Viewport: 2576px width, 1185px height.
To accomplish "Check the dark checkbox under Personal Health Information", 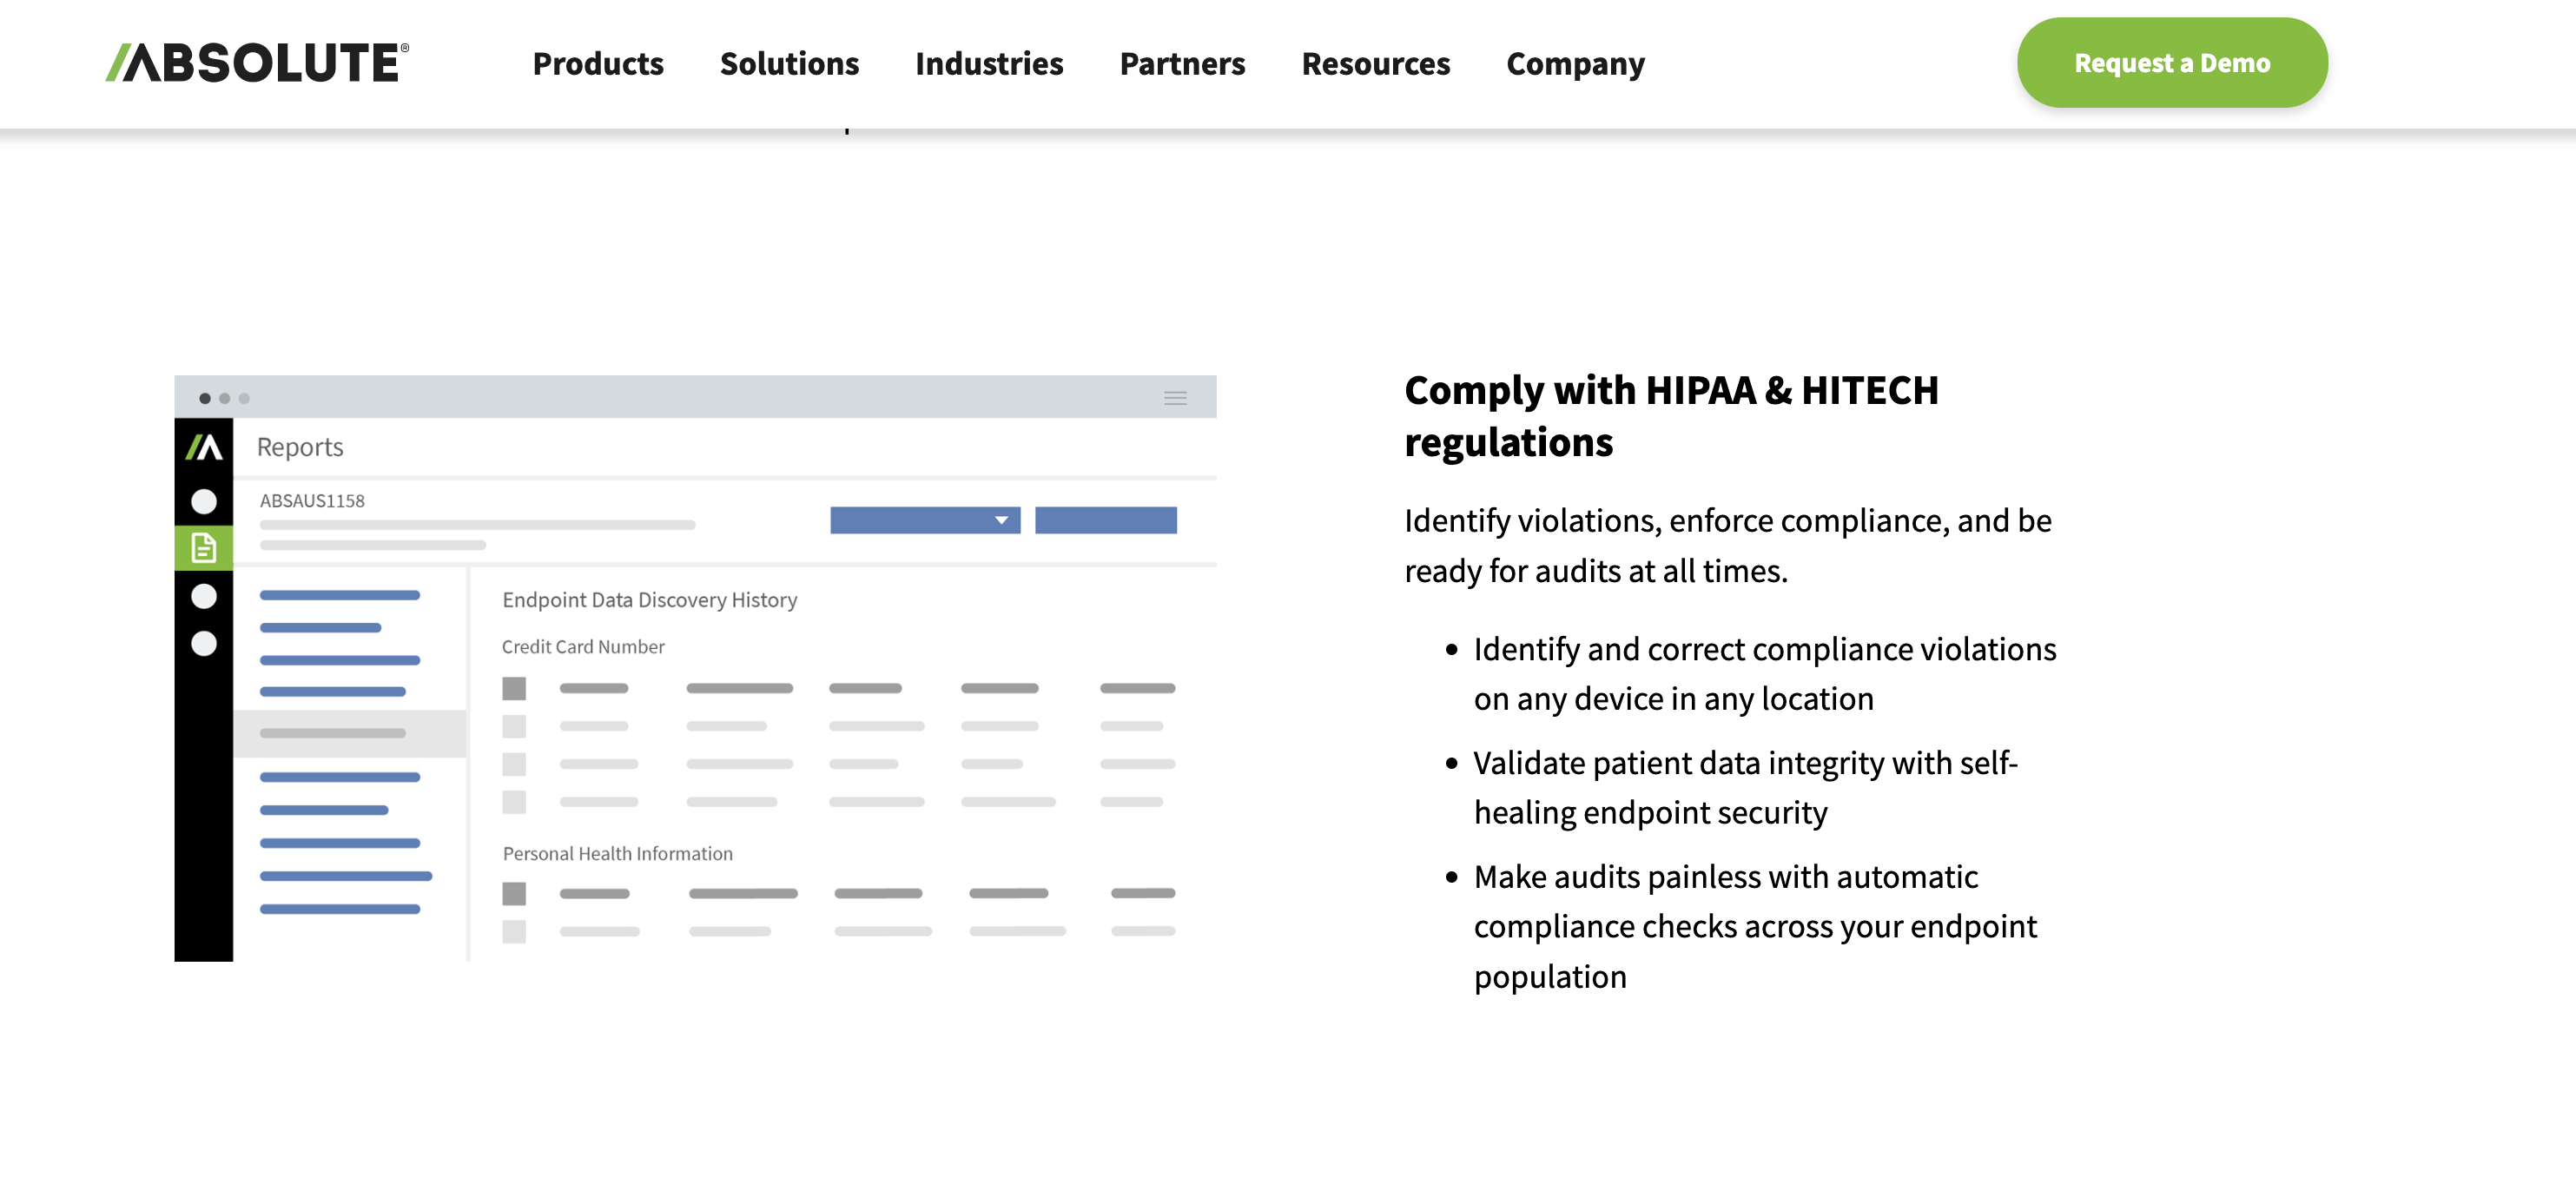I will (514, 893).
